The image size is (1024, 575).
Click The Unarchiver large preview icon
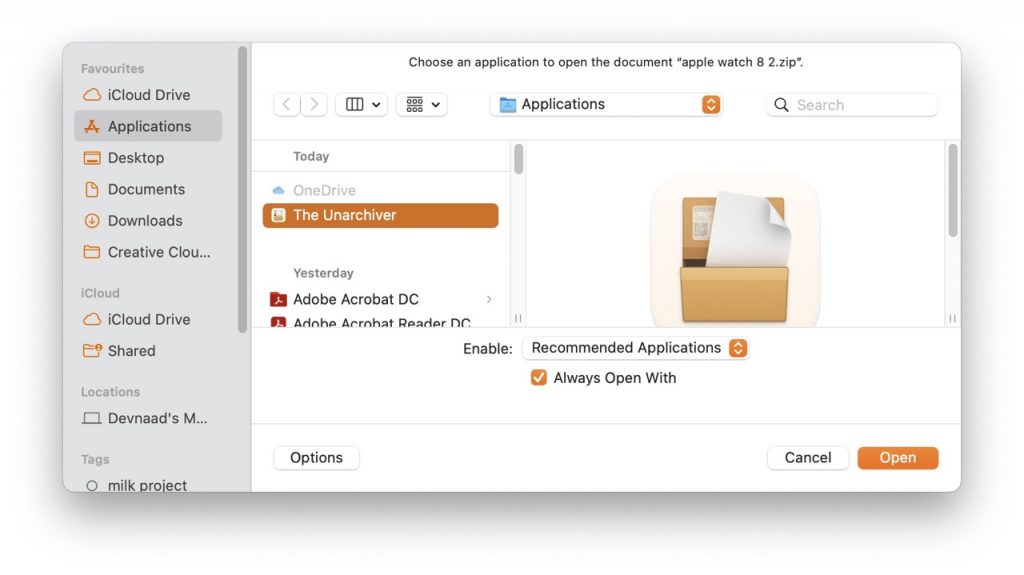735,252
